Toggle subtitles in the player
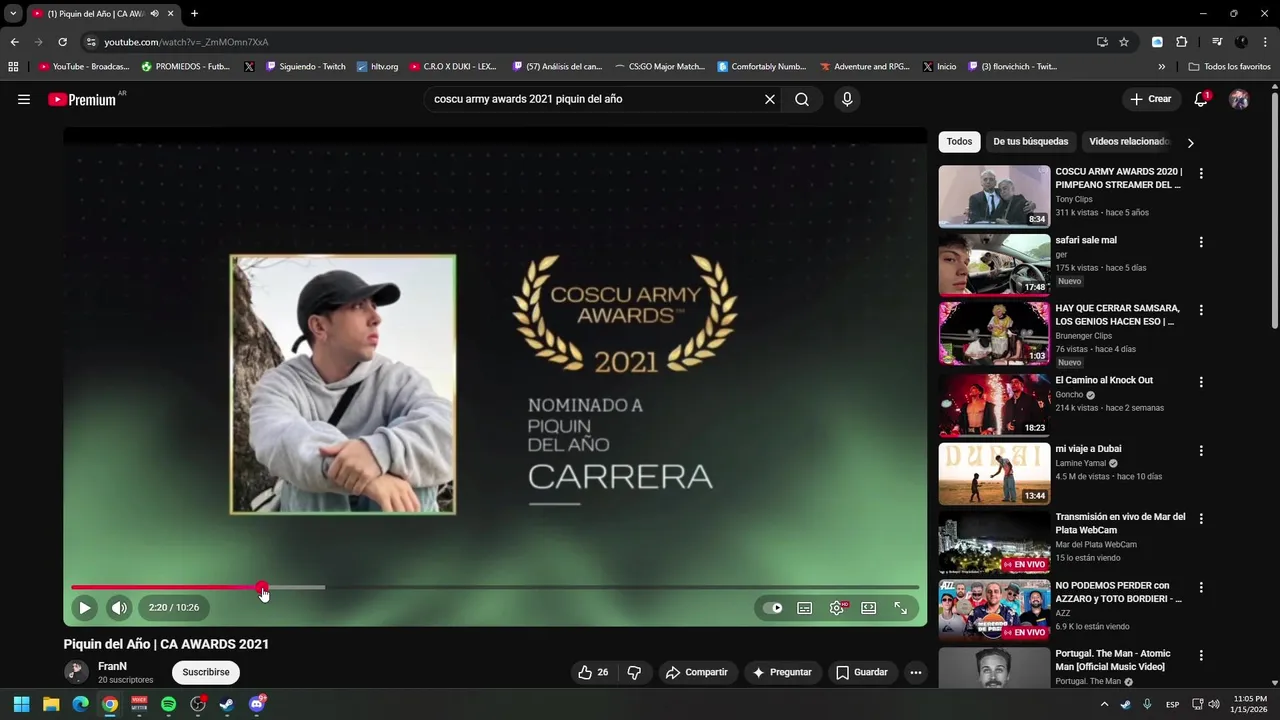 click(804, 607)
